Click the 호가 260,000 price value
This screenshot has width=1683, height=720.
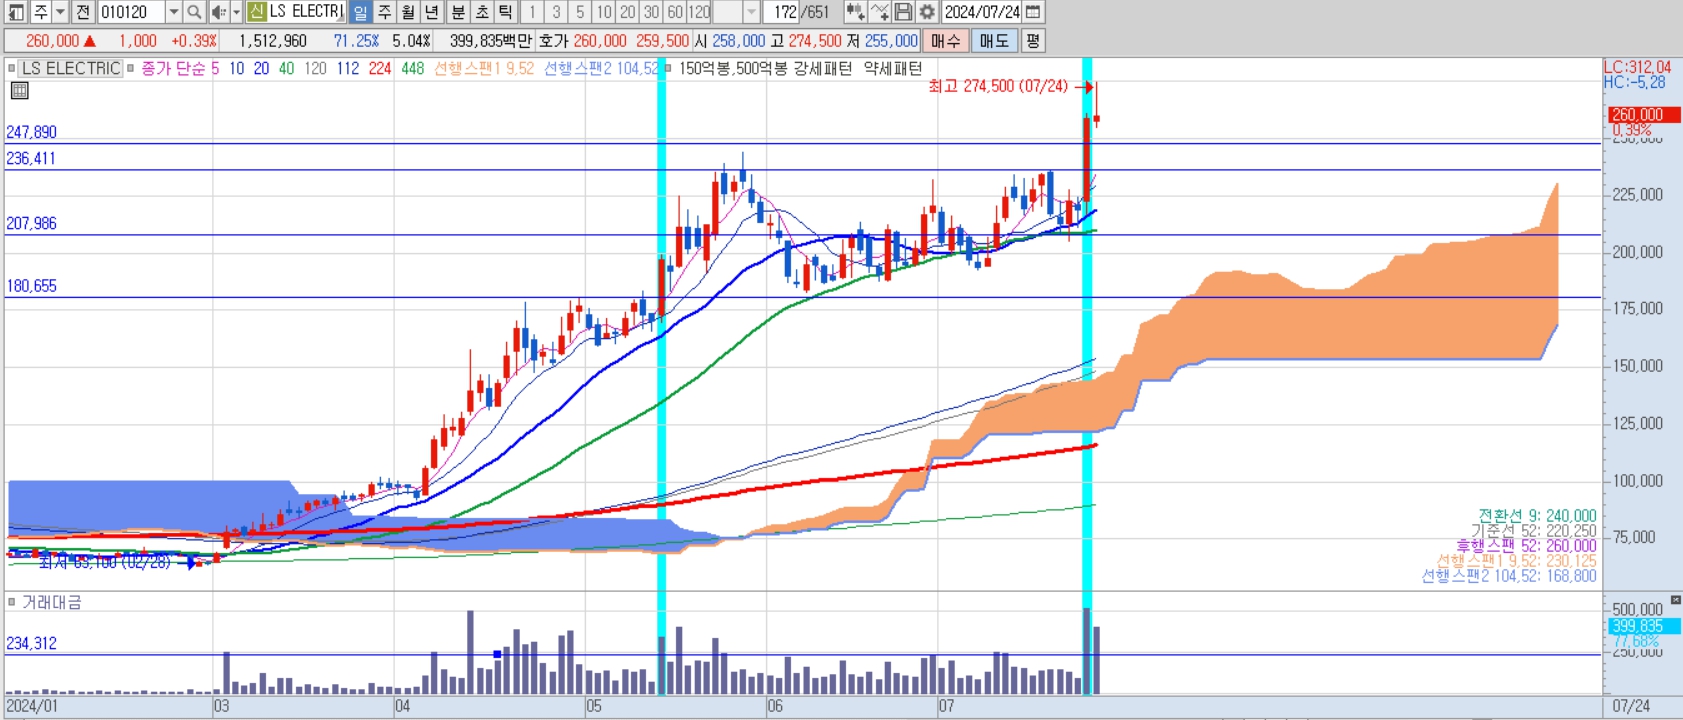tap(600, 41)
